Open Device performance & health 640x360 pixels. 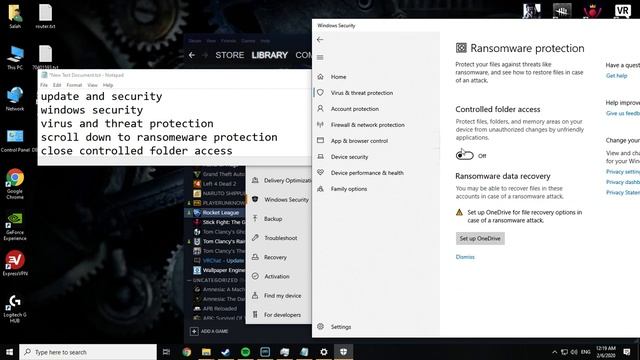coord(367,173)
